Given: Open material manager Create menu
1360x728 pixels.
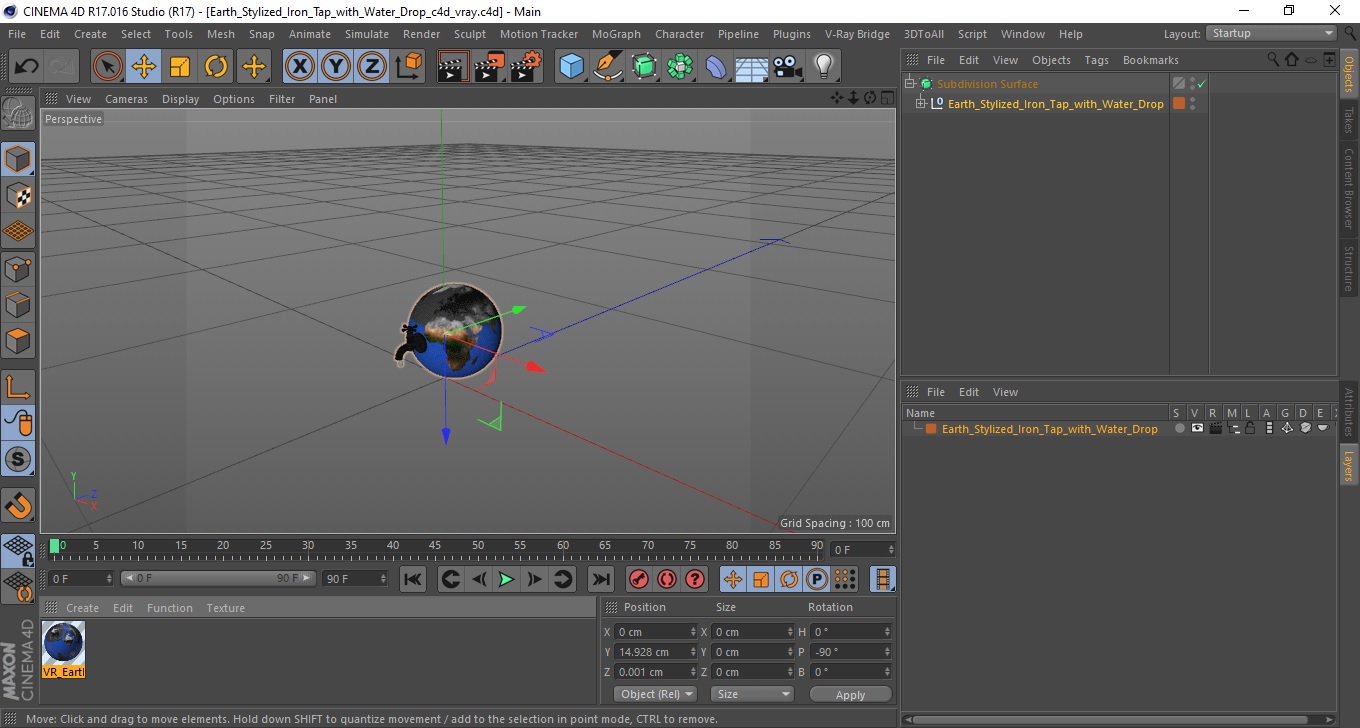Looking at the screenshot, I should (x=83, y=608).
